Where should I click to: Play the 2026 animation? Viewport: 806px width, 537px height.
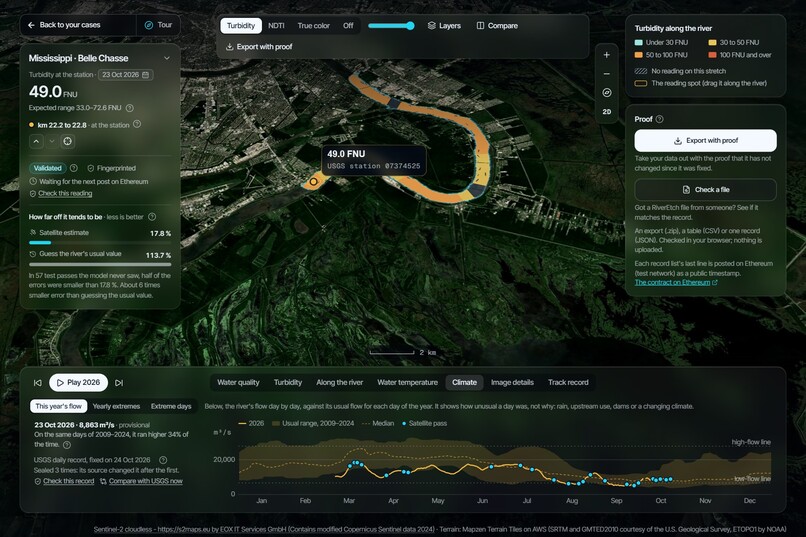click(x=78, y=383)
